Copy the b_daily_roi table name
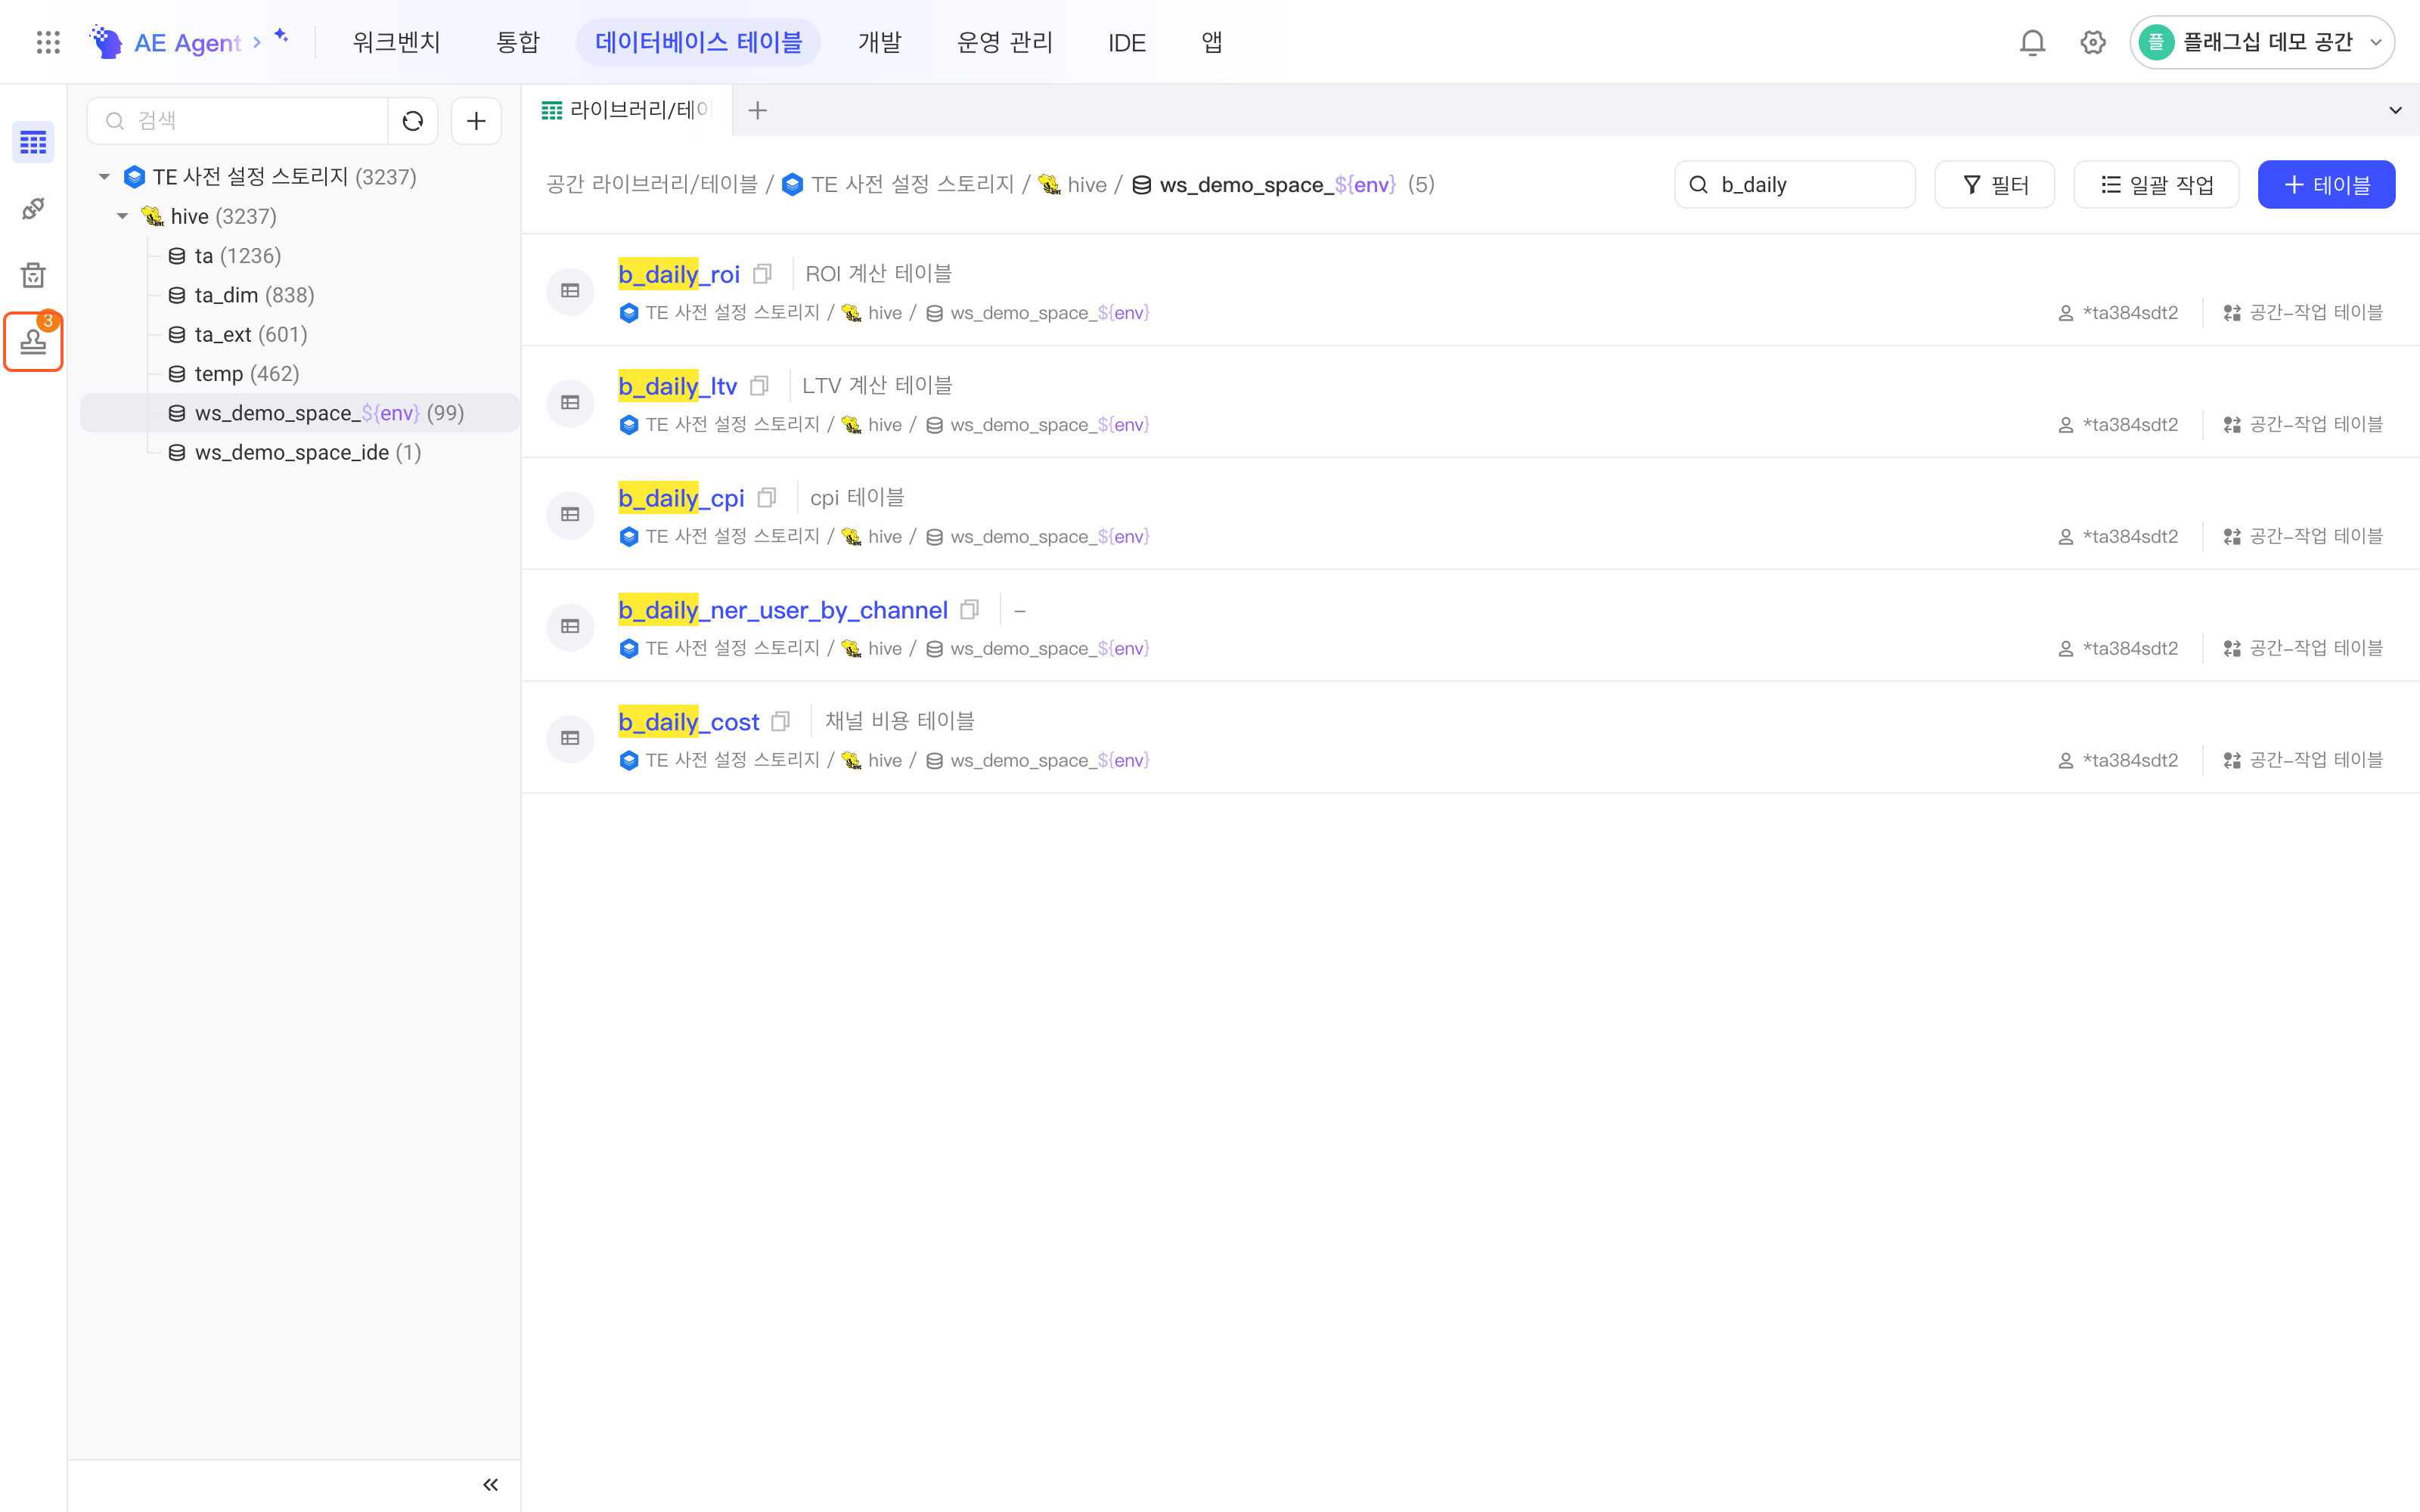 pos(763,274)
